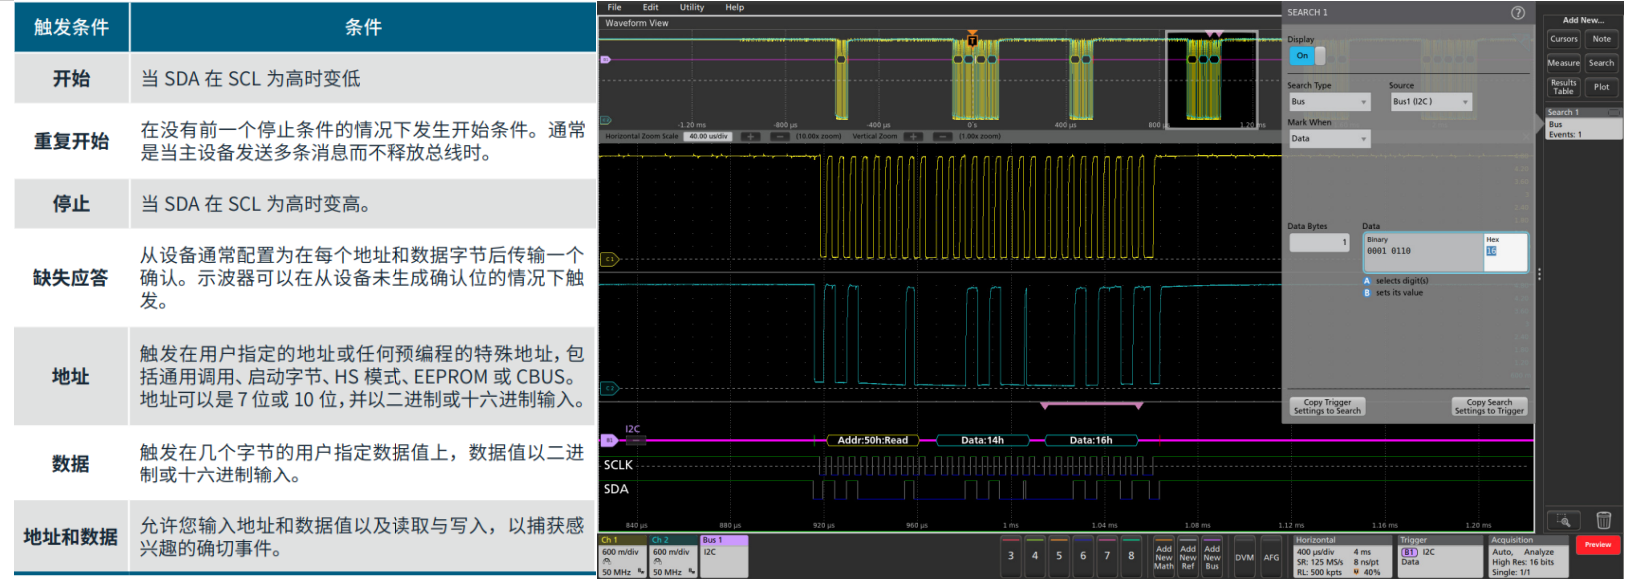1633x587 pixels.
Task: Expand the Source Bus1 (I2C) dropdown
Action: 1431,102
